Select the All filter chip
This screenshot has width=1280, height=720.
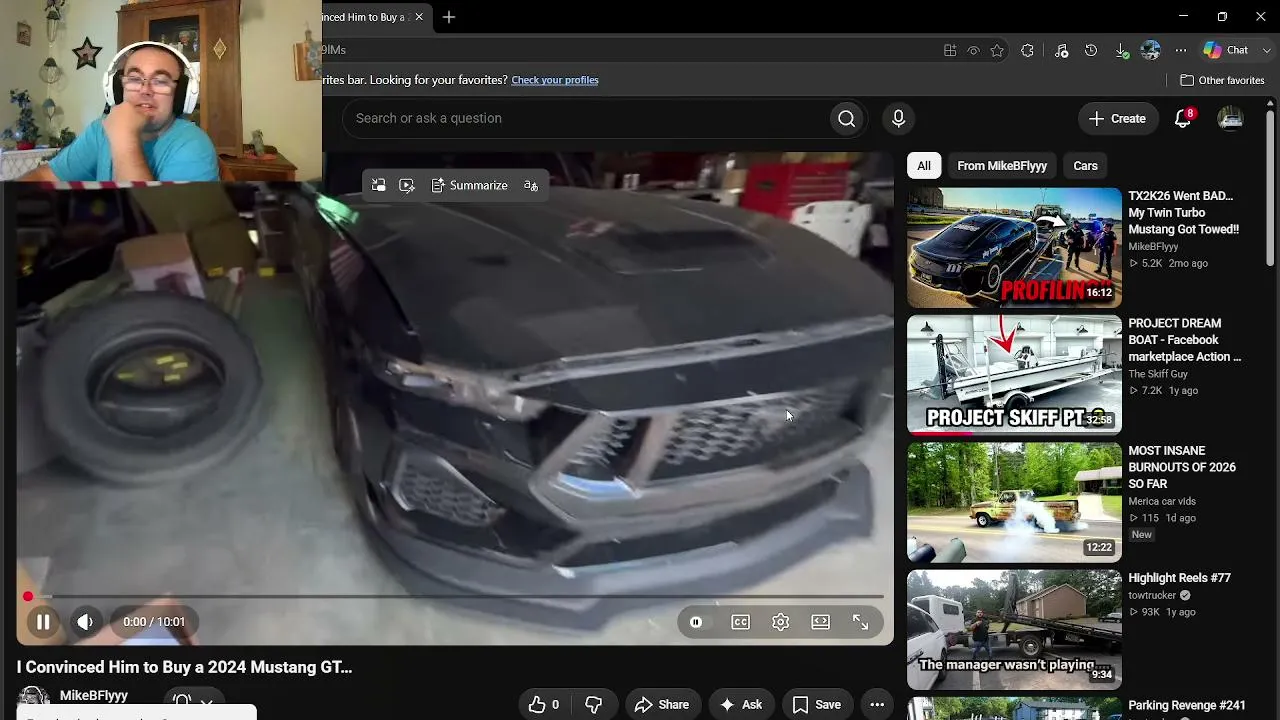(x=924, y=166)
